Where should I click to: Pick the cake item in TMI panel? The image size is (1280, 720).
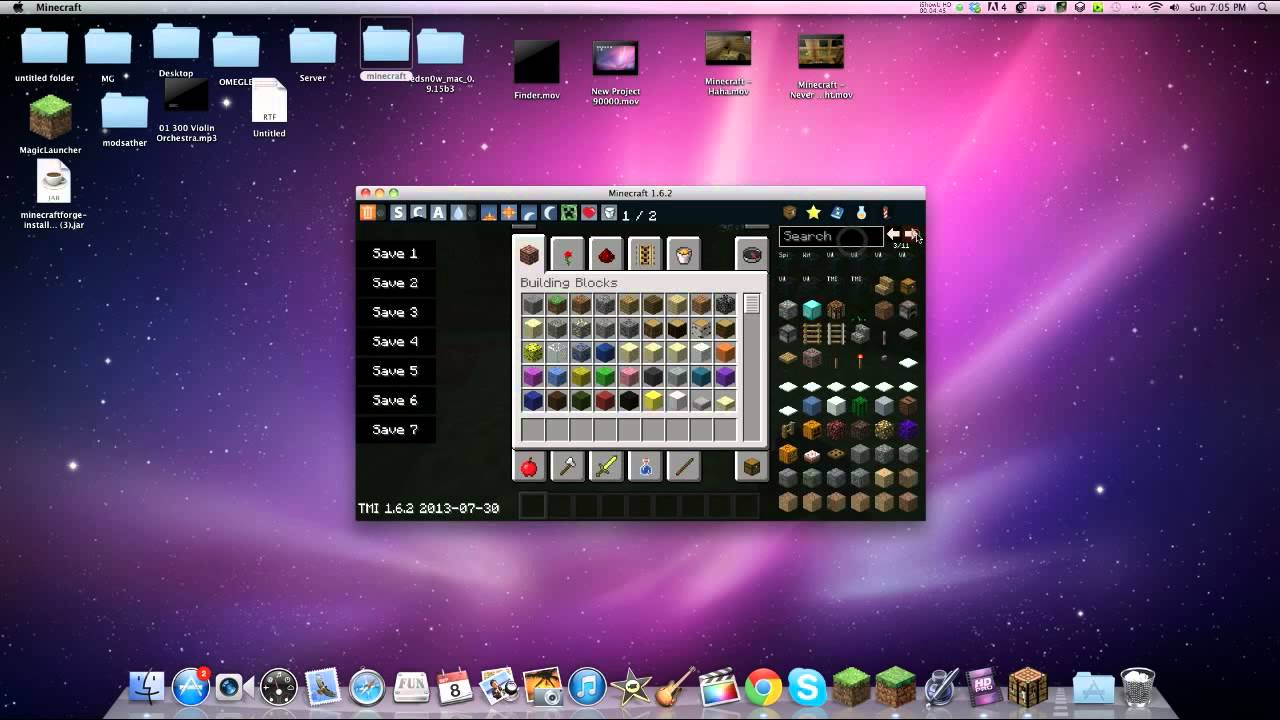(x=812, y=455)
